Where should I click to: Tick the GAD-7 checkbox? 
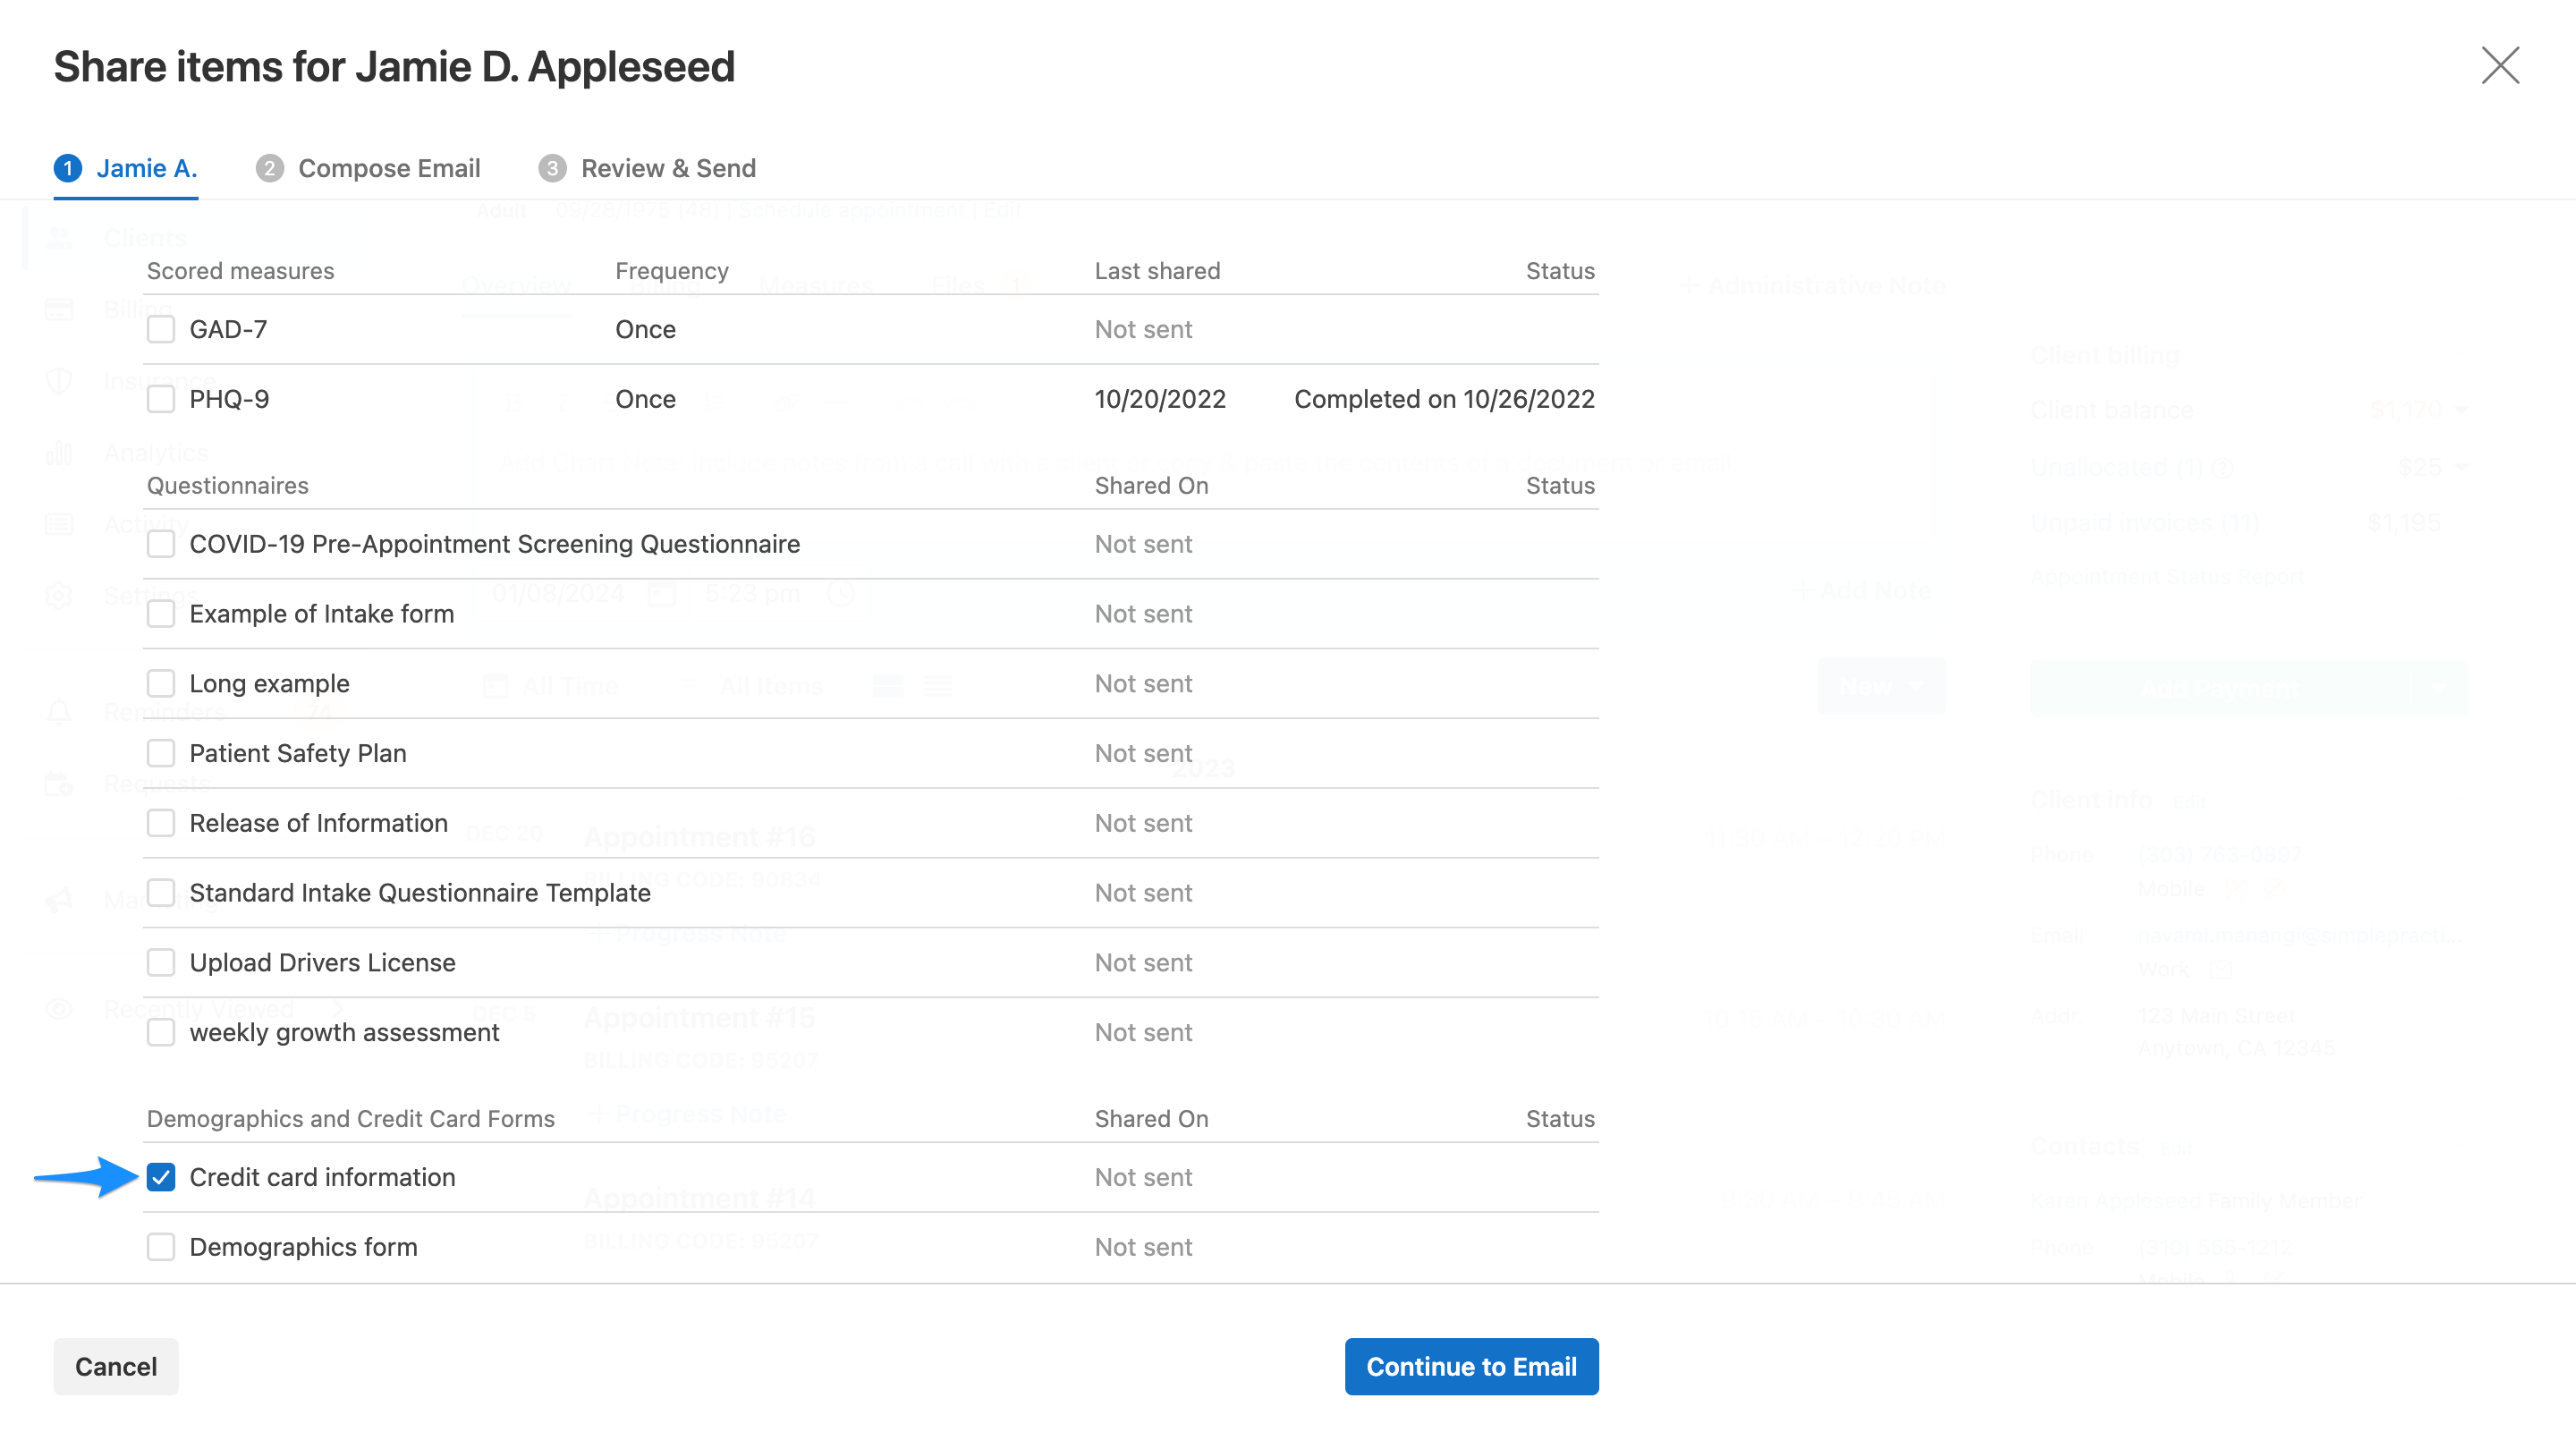pos(161,329)
